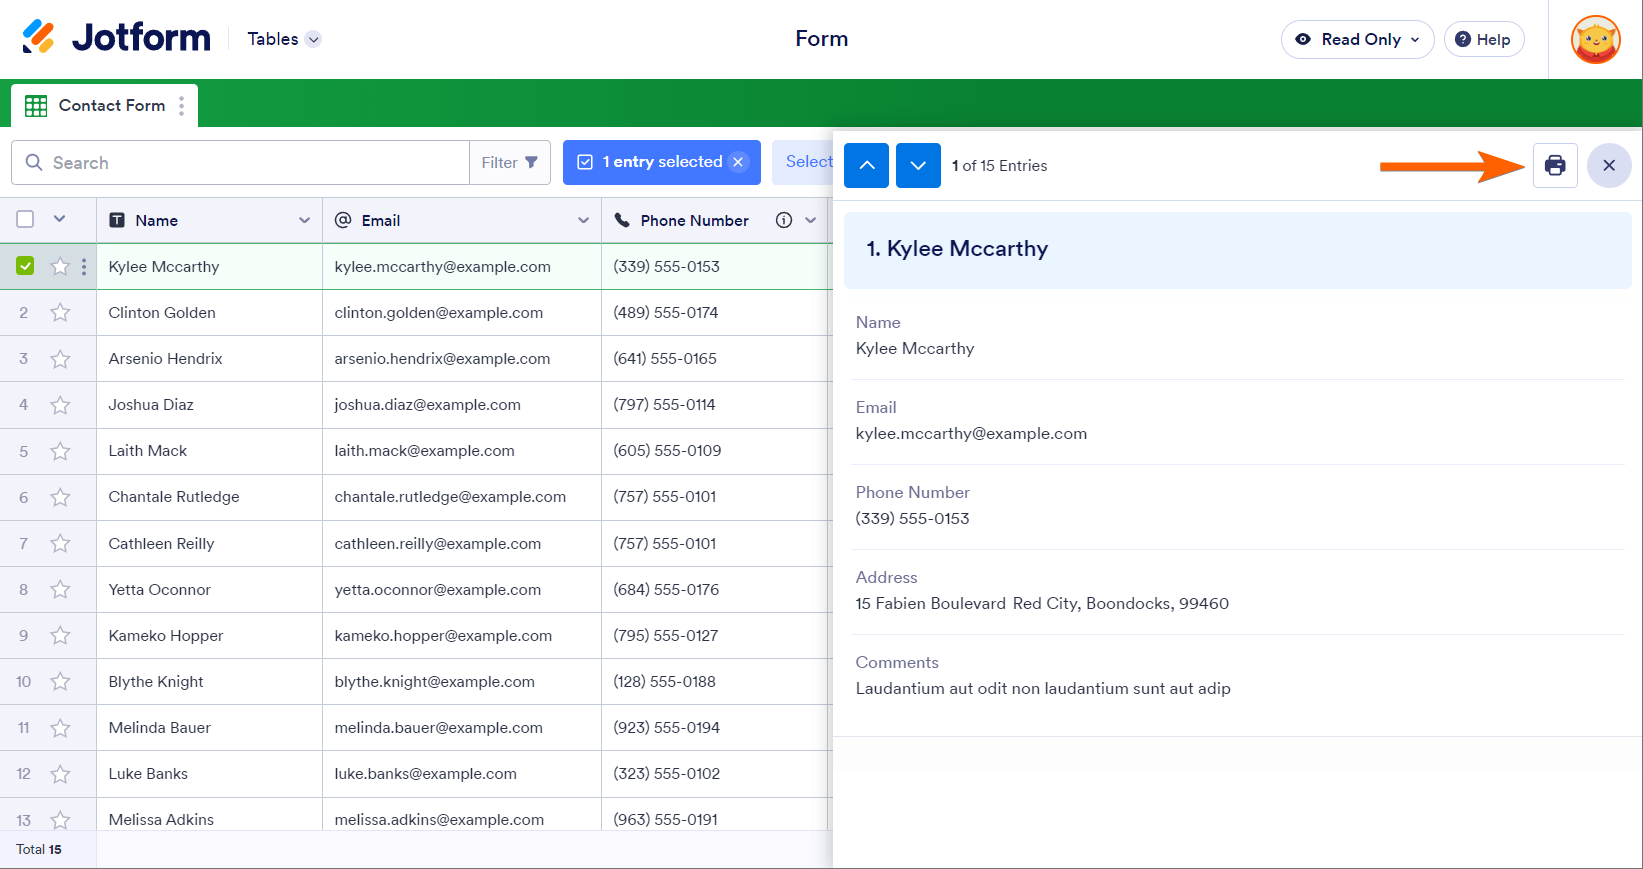Uncheck the Kylee Mccarthy row checkbox

25,266
